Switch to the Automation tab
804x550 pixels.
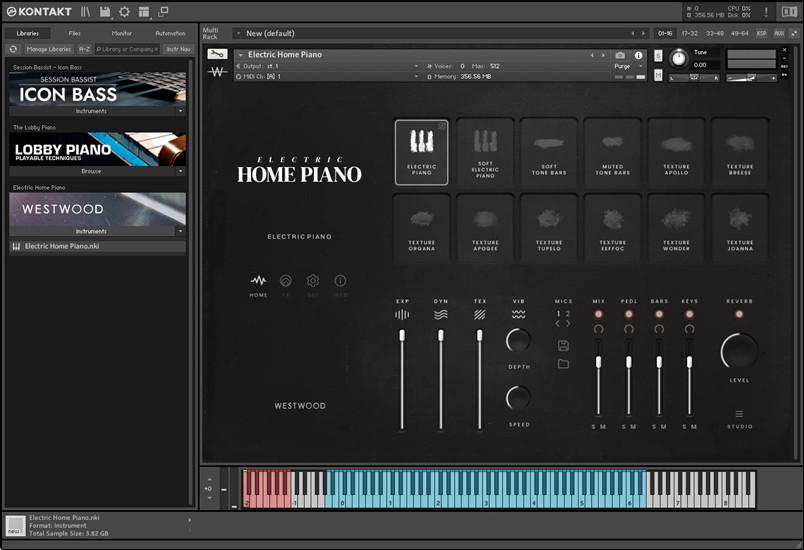coord(170,33)
